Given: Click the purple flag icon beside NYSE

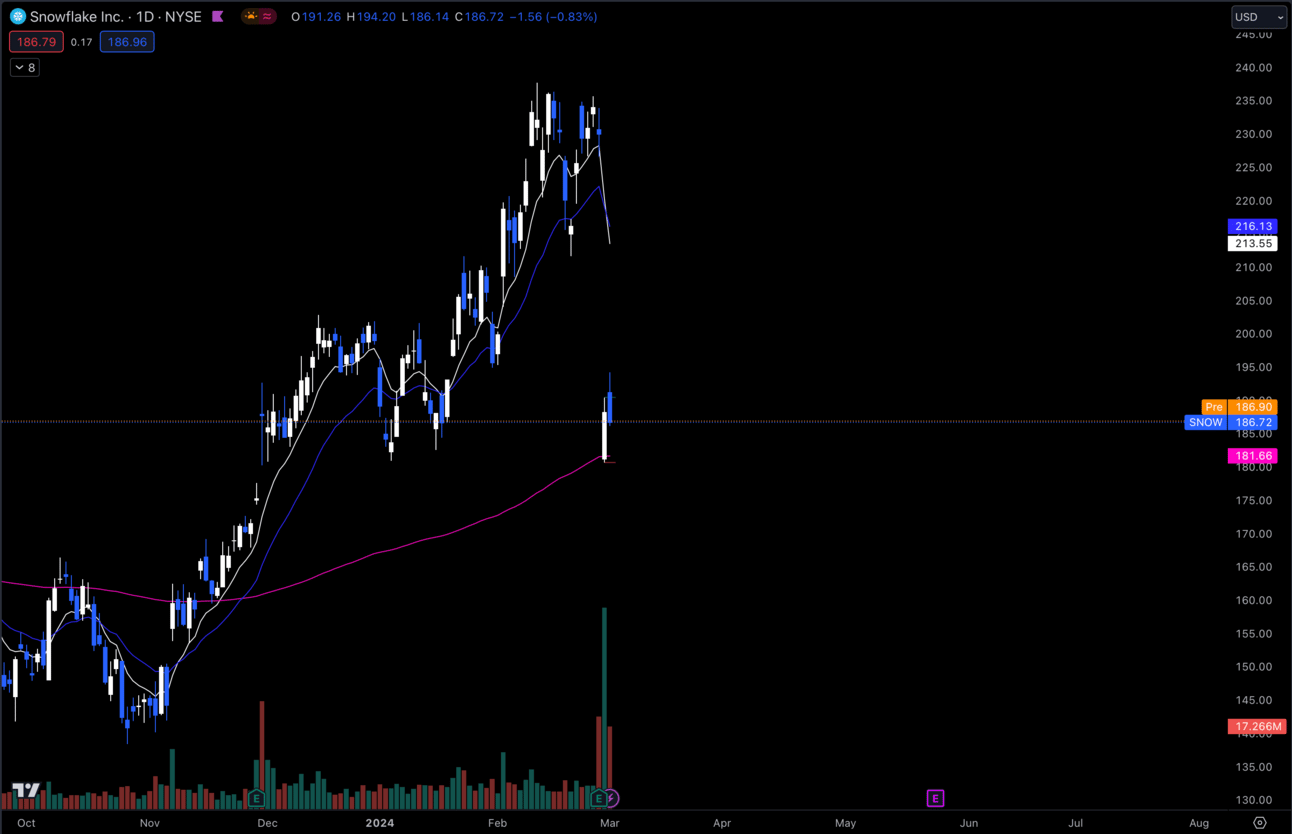Looking at the screenshot, I should [x=218, y=17].
